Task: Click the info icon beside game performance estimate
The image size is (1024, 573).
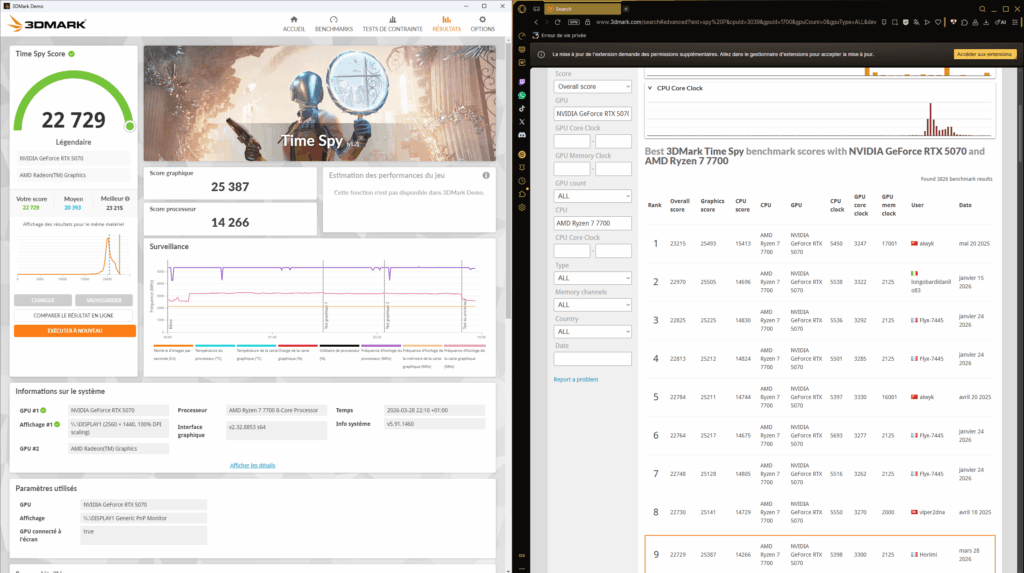Action: click(486, 175)
